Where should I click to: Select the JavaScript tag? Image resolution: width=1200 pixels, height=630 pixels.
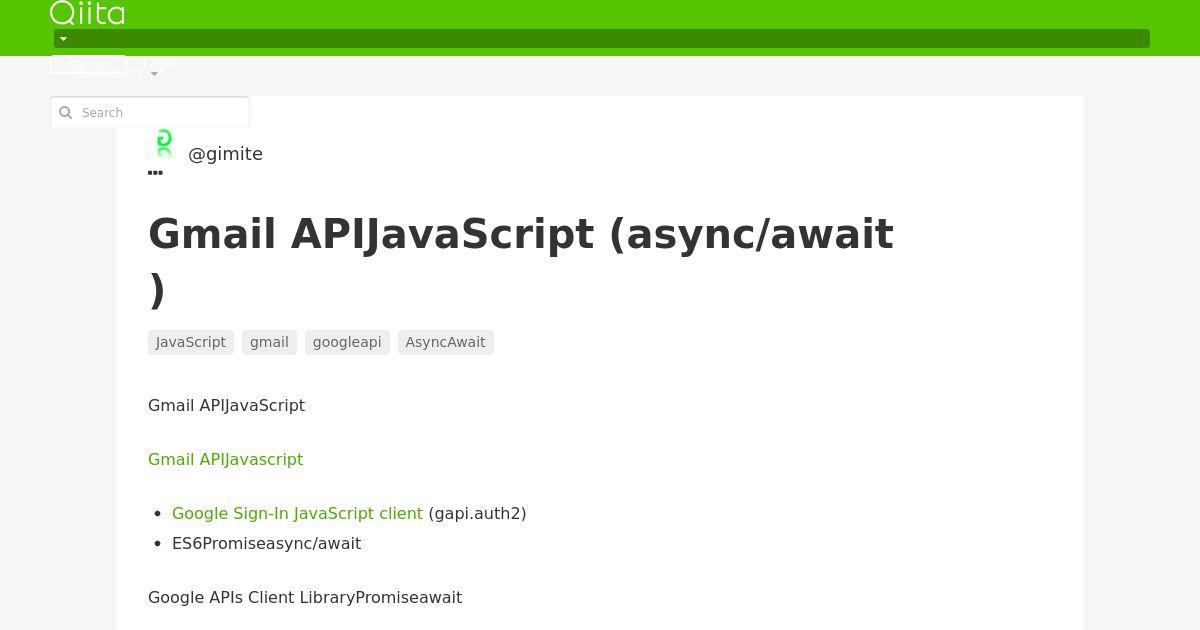(x=191, y=342)
